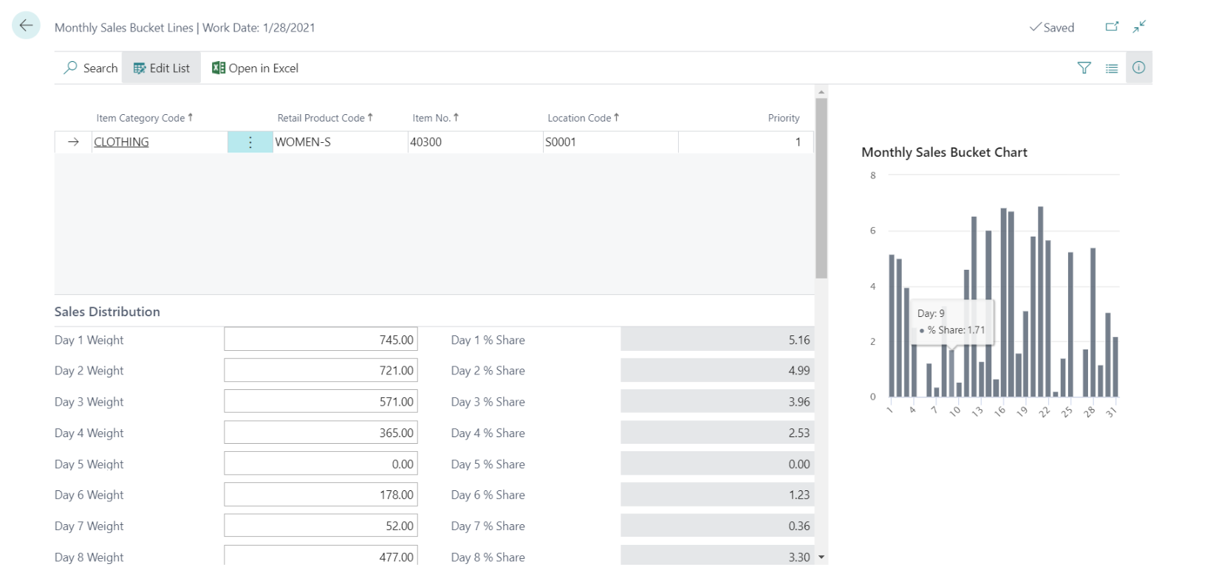Open row options three-dot menu
Screen dimensions: 1208x580
click(250, 142)
